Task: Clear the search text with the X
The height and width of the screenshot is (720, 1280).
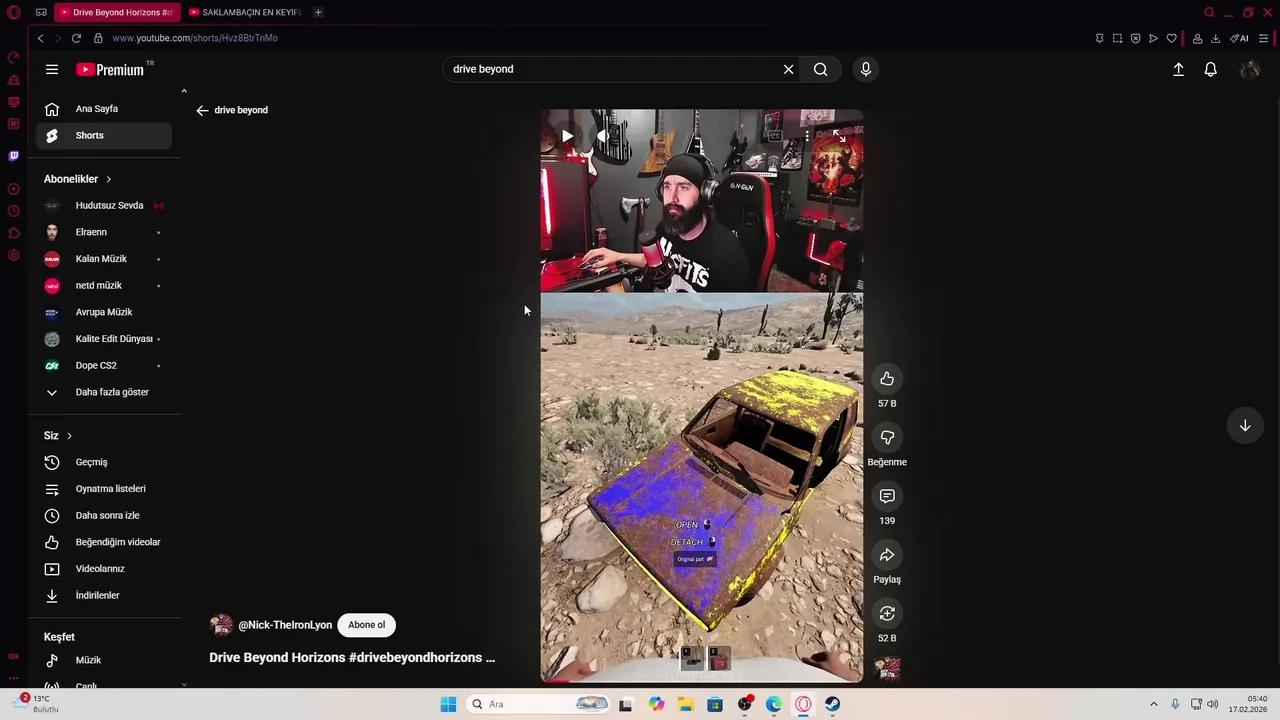Action: coord(788,69)
